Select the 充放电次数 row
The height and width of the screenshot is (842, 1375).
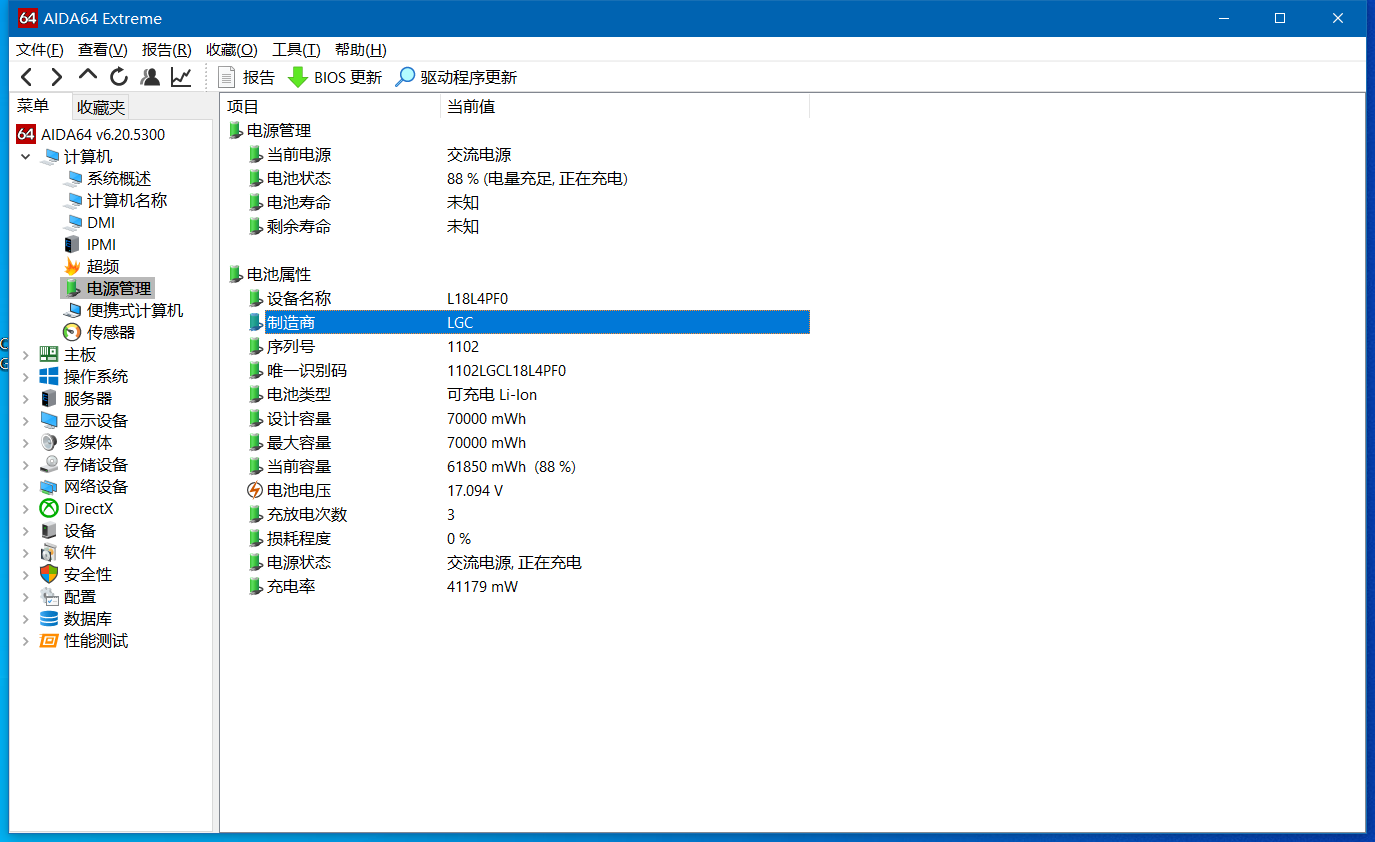pyautogui.click(x=528, y=514)
